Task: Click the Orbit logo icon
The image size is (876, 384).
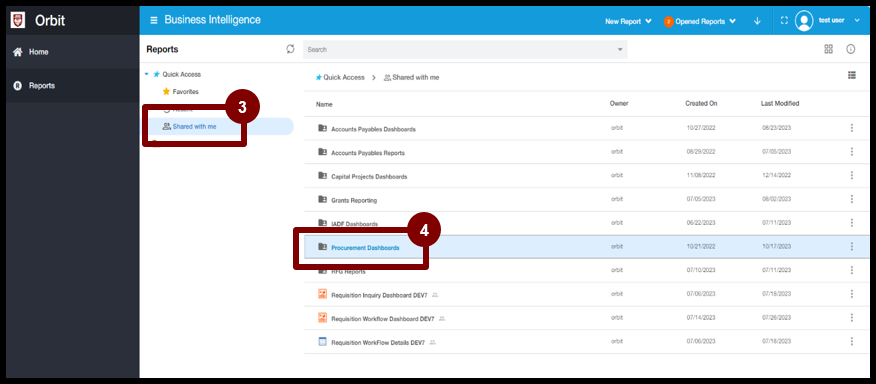Action: click(x=18, y=20)
